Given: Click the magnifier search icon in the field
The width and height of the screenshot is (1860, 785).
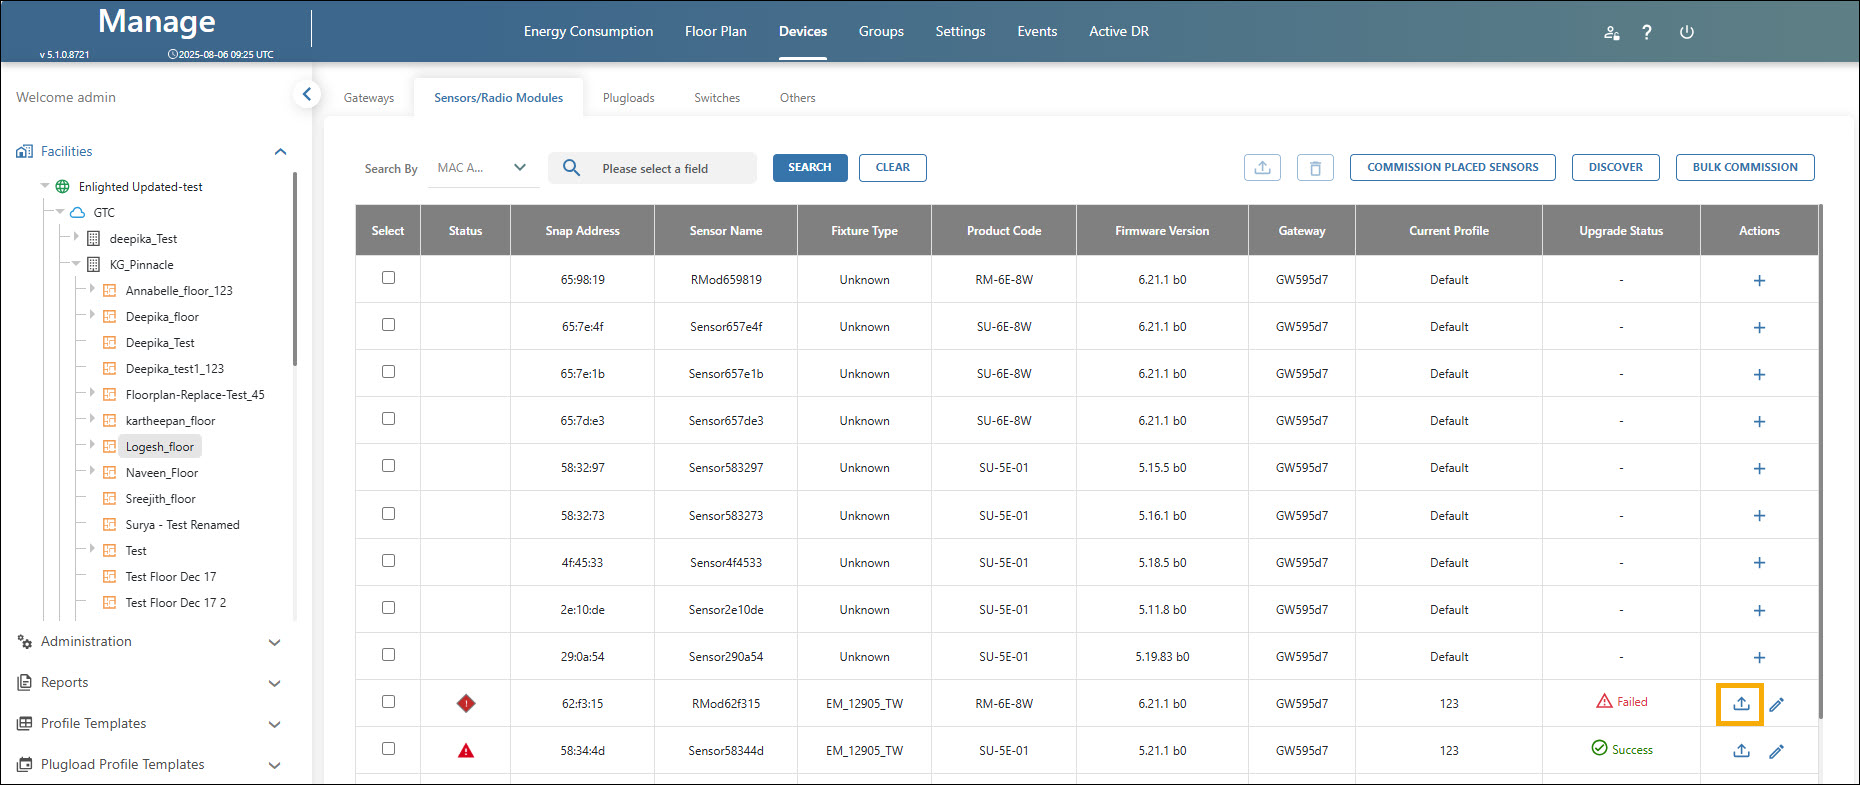Looking at the screenshot, I should click(x=571, y=168).
